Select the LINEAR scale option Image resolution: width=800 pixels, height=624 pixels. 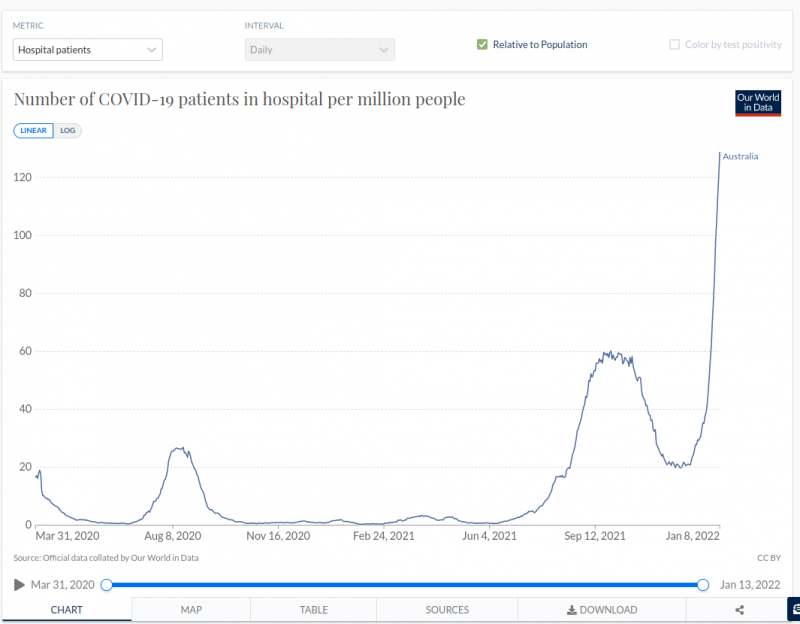[34, 130]
